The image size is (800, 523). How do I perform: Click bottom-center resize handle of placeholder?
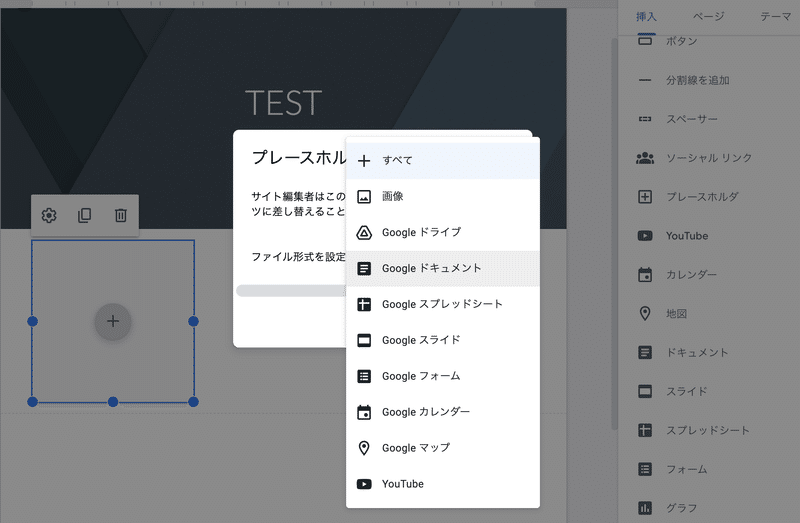pyautogui.click(x=113, y=402)
